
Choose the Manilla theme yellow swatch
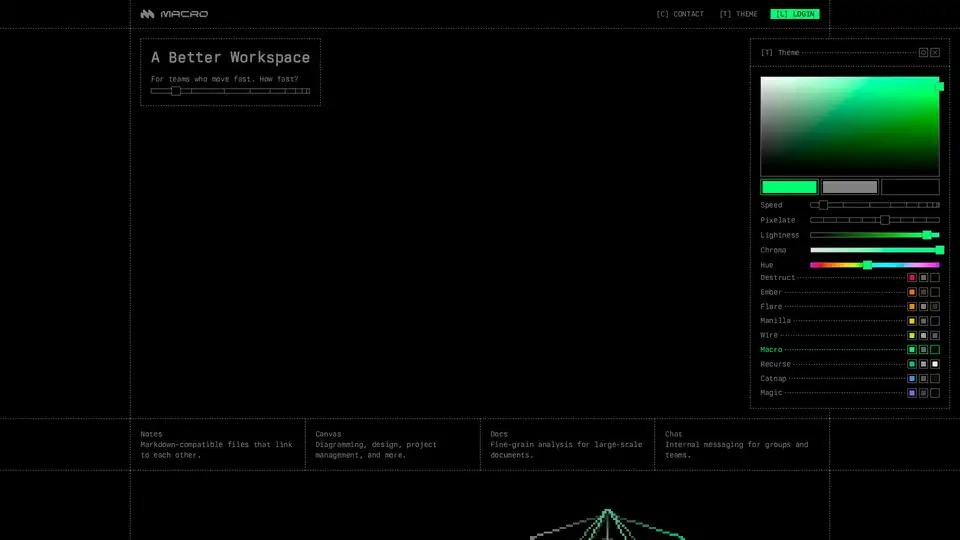click(912, 321)
